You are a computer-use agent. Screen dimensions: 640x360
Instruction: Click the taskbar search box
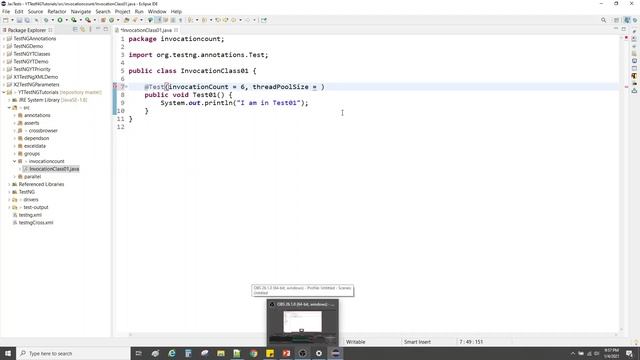point(73,353)
